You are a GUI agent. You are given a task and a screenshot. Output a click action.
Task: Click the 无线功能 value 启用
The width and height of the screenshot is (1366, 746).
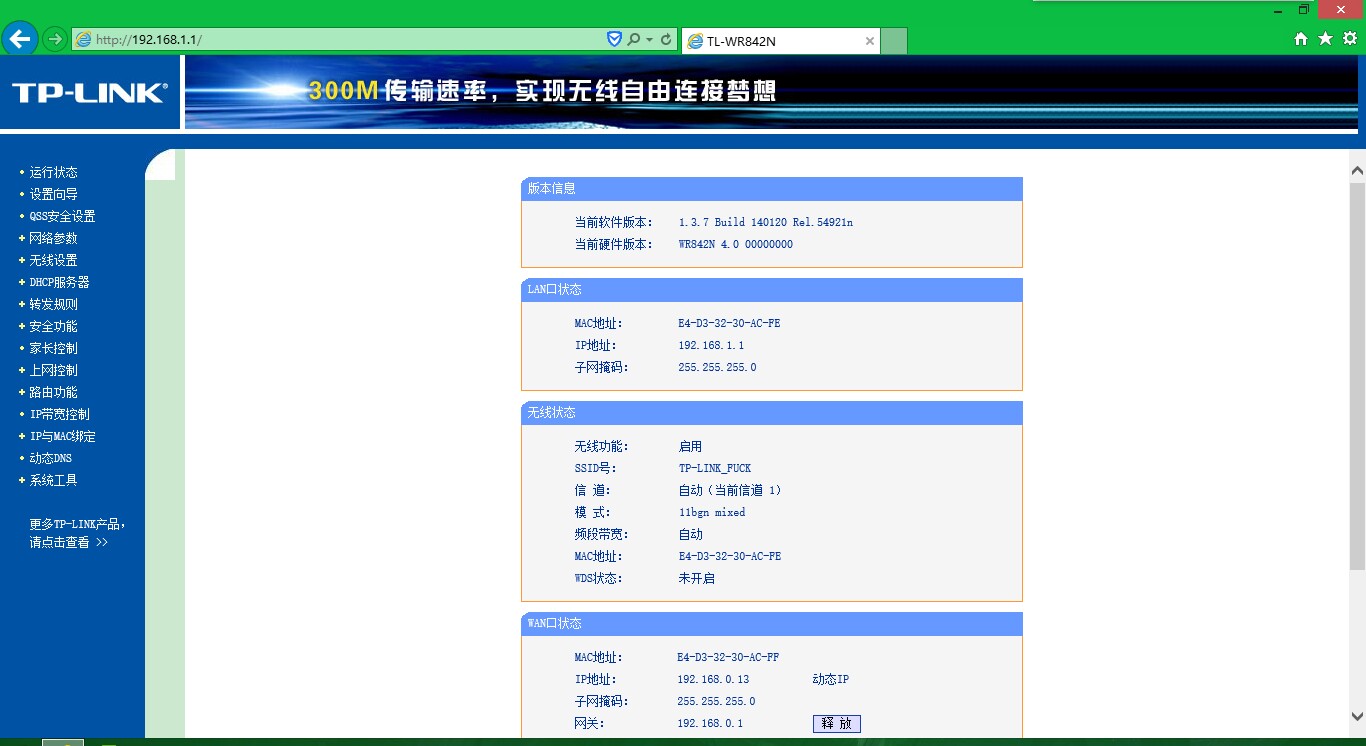click(690, 446)
